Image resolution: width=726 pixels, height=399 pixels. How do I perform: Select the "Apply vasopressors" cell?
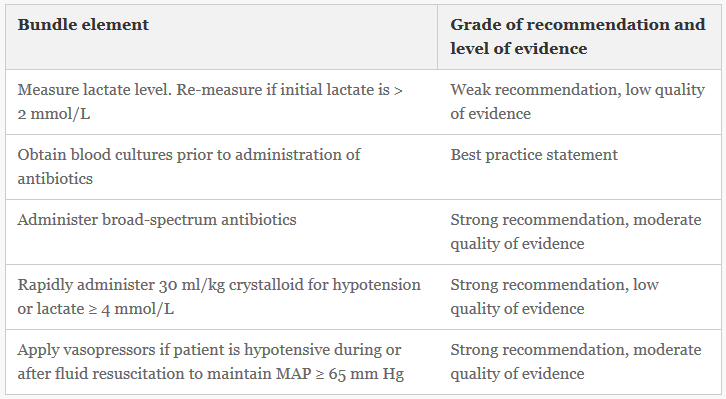point(221,362)
